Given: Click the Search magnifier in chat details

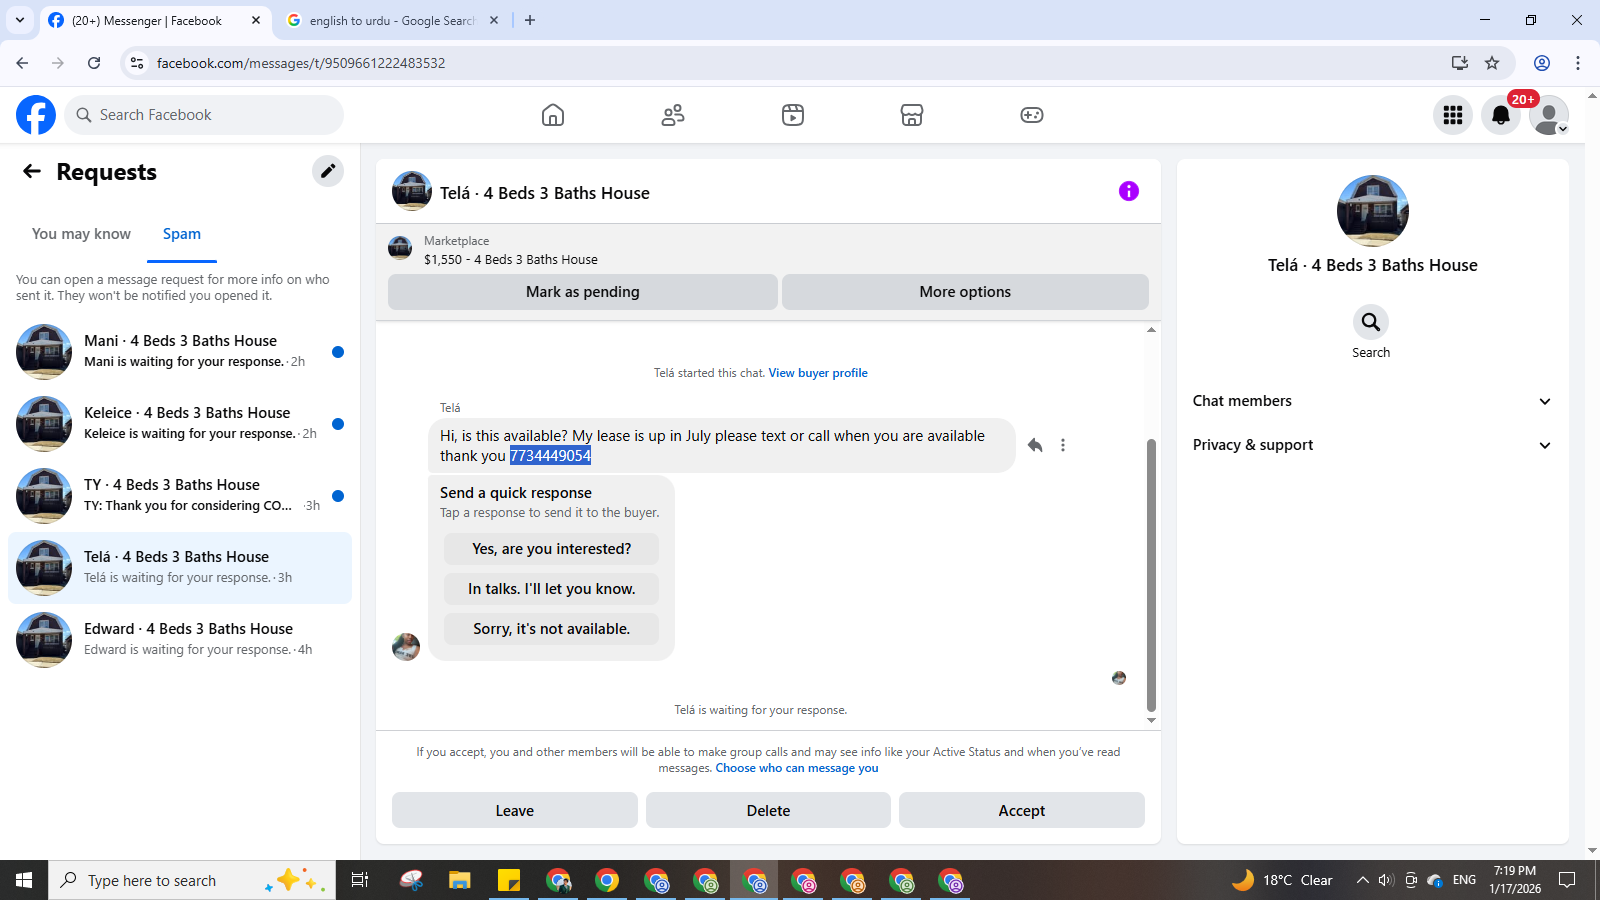Looking at the screenshot, I should pyautogui.click(x=1371, y=322).
